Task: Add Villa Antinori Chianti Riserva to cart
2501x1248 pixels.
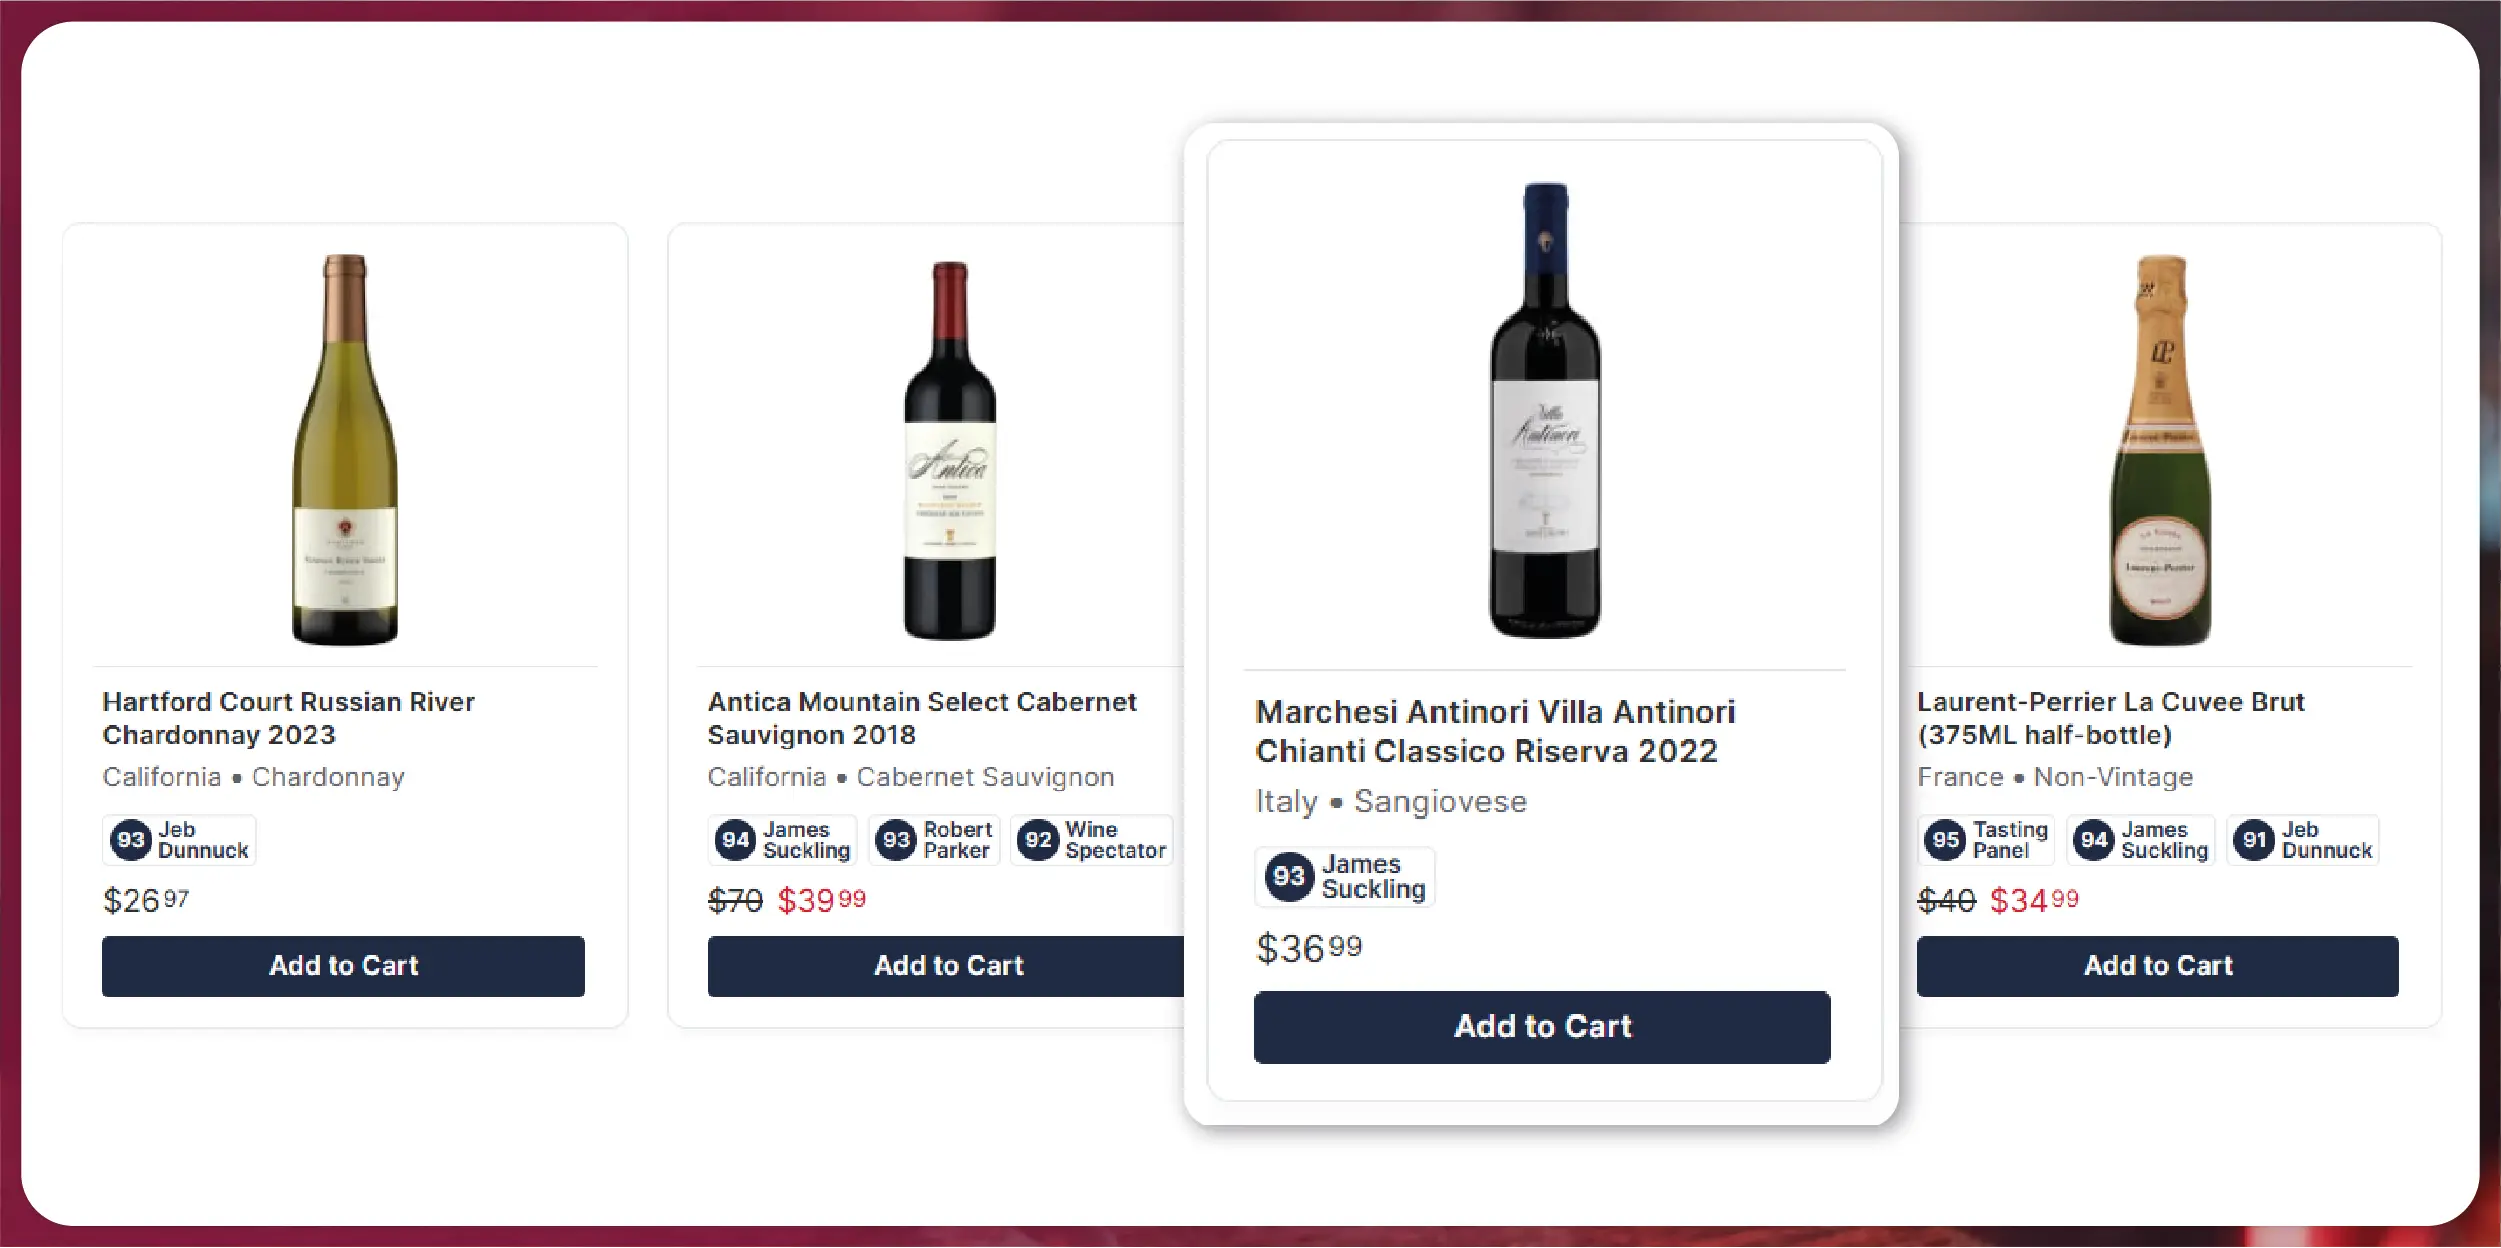Action: pyautogui.click(x=1542, y=1027)
